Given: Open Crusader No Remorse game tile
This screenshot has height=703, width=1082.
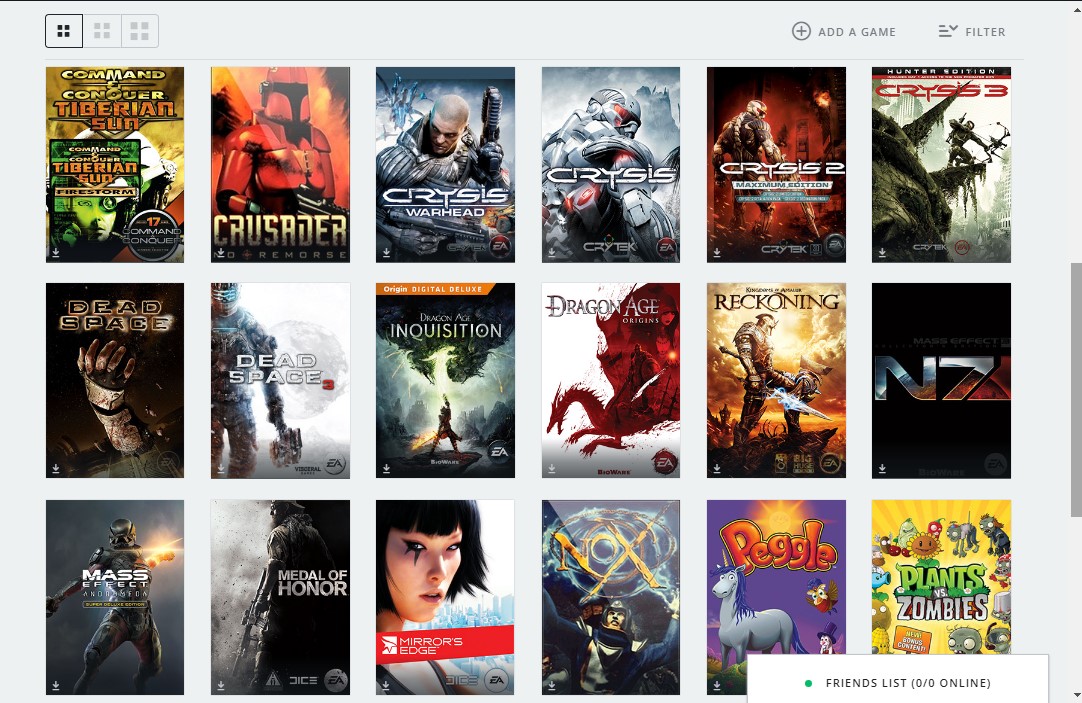Looking at the screenshot, I should click(x=280, y=164).
